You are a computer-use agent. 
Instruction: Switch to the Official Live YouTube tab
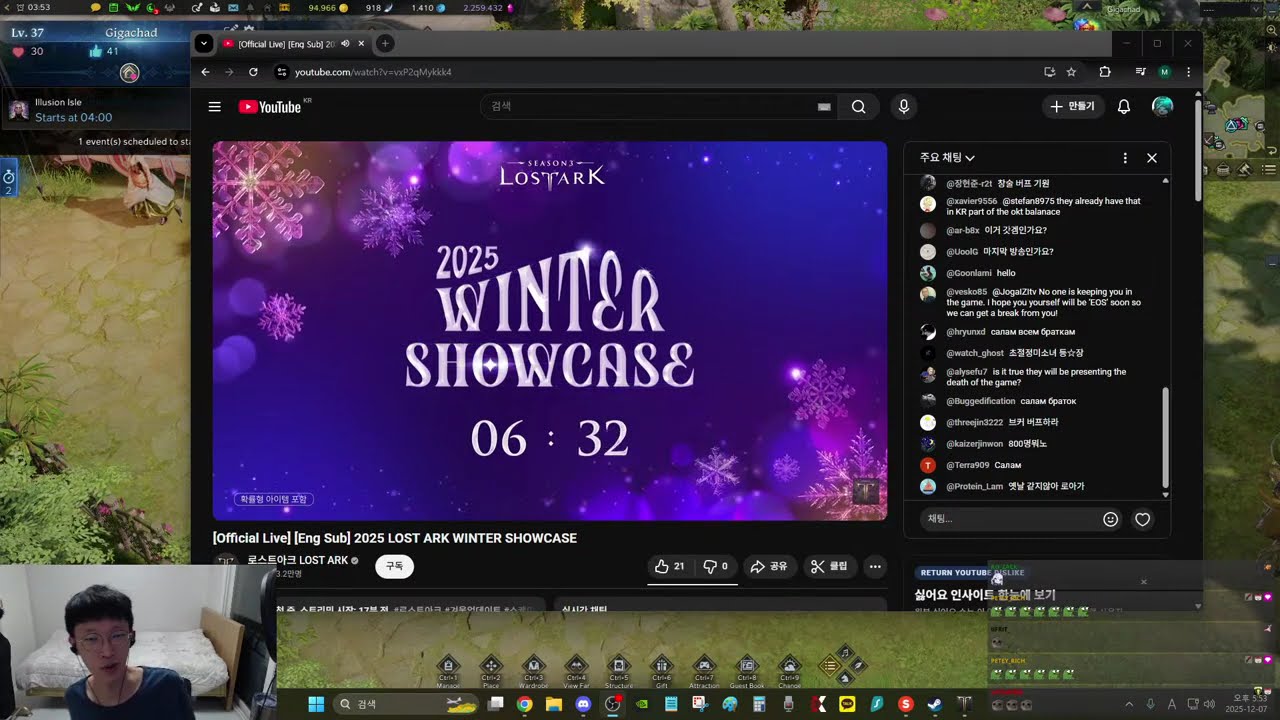(x=286, y=44)
